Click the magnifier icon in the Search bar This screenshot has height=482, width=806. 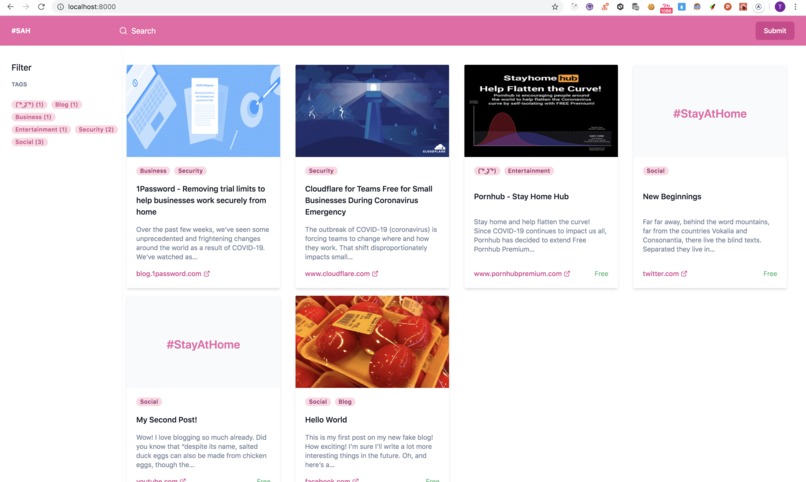click(123, 31)
